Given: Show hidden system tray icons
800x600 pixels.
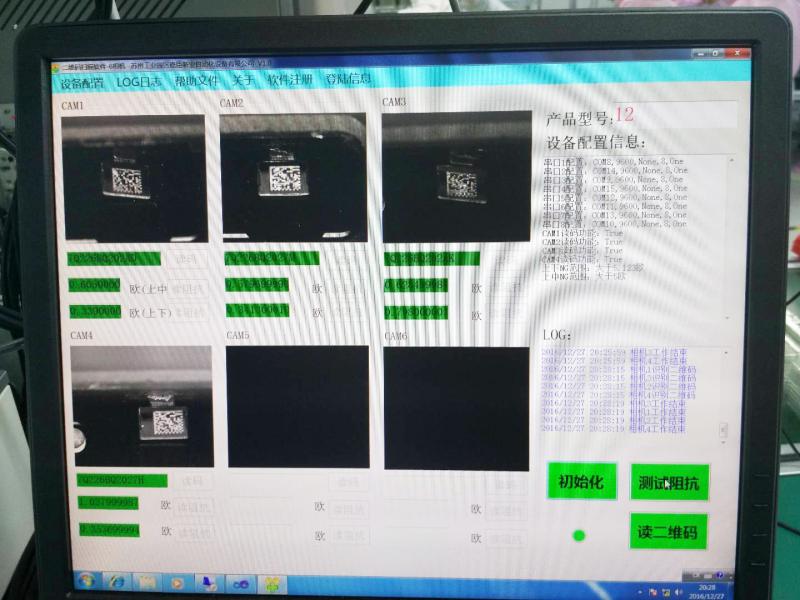Looking at the screenshot, I should (x=640, y=592).
